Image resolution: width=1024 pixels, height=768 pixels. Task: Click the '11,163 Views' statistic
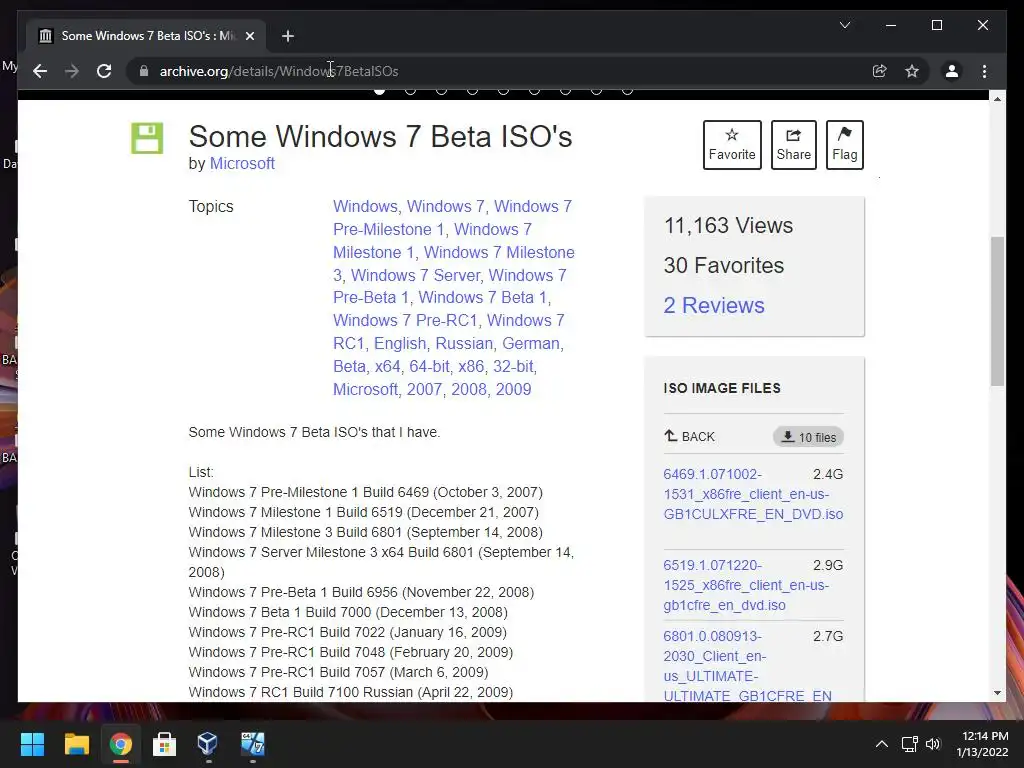click(728, 225)
